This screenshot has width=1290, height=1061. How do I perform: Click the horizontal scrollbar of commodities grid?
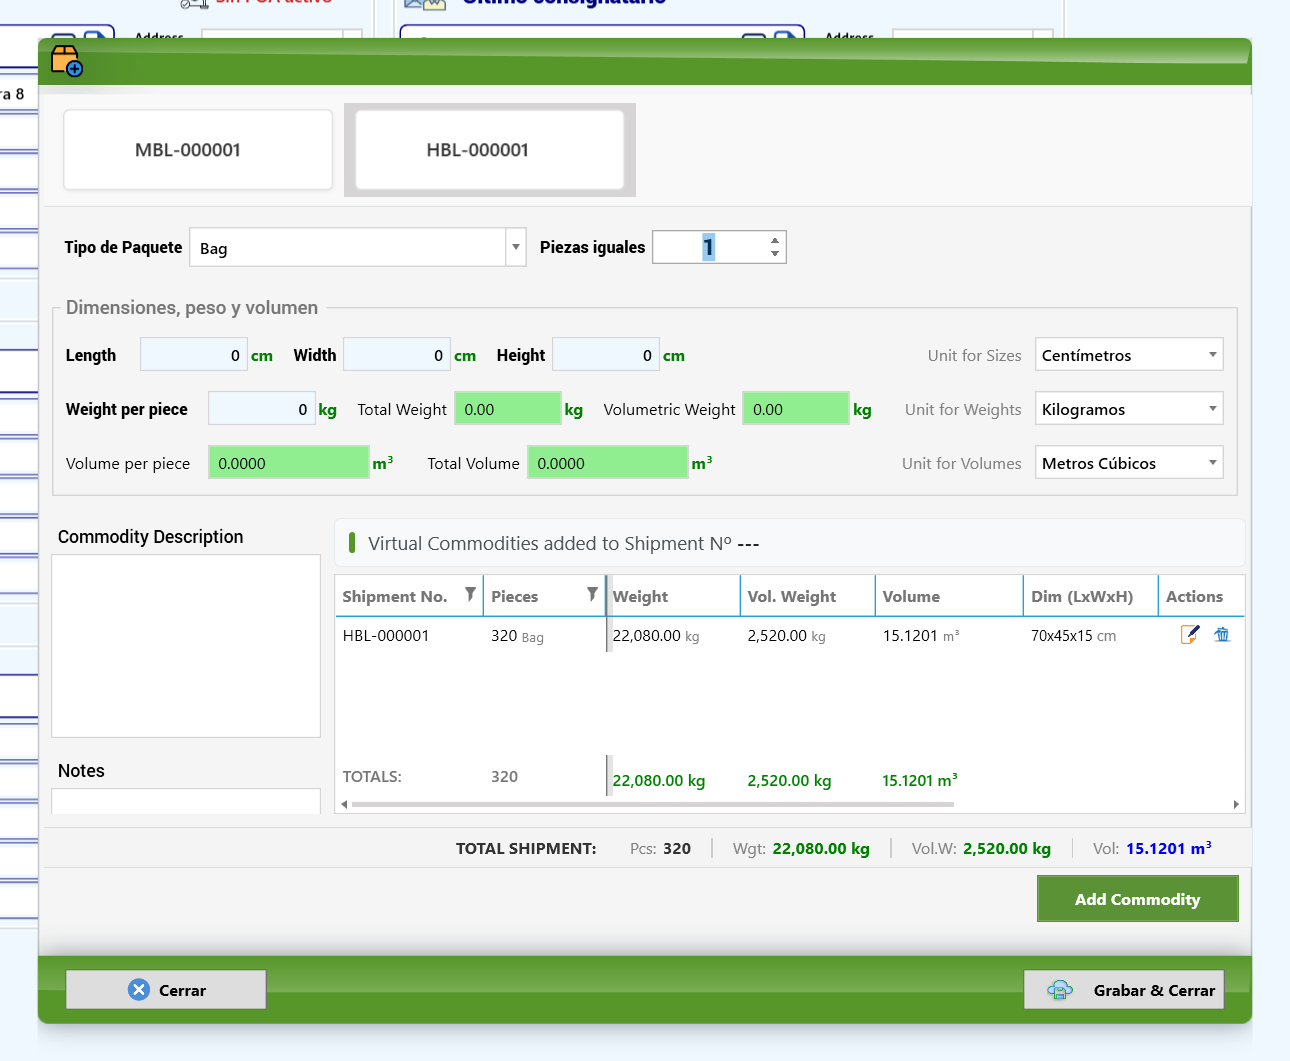coord(653,804)
